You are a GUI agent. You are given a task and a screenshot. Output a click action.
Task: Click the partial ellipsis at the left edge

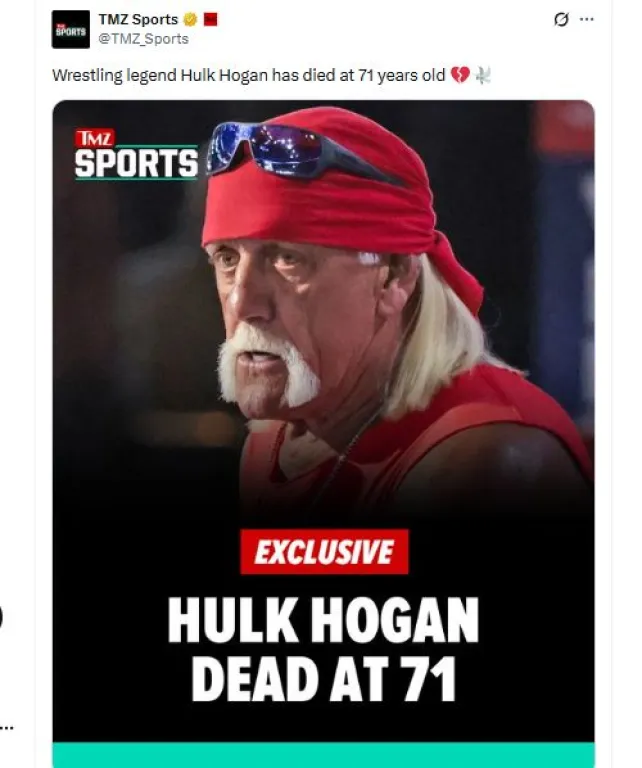point(6,727)
